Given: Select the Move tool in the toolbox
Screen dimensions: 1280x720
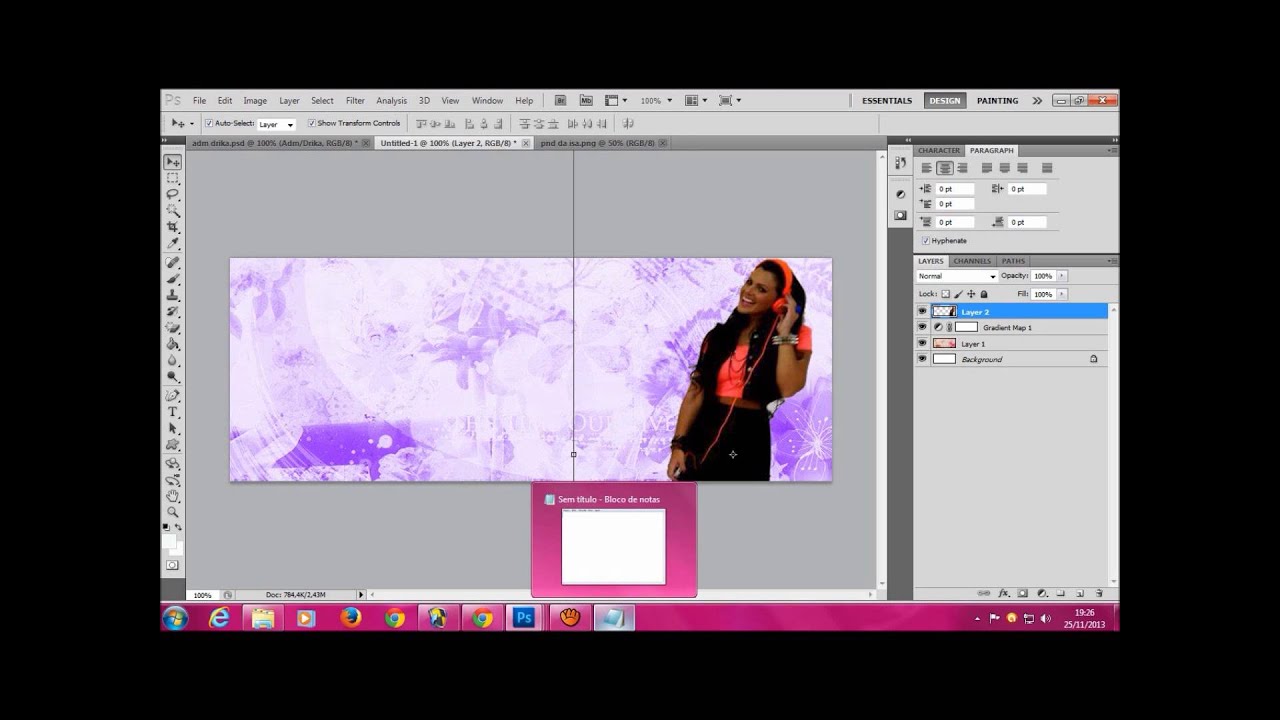Looking at the screenshot, I should 173,162.
